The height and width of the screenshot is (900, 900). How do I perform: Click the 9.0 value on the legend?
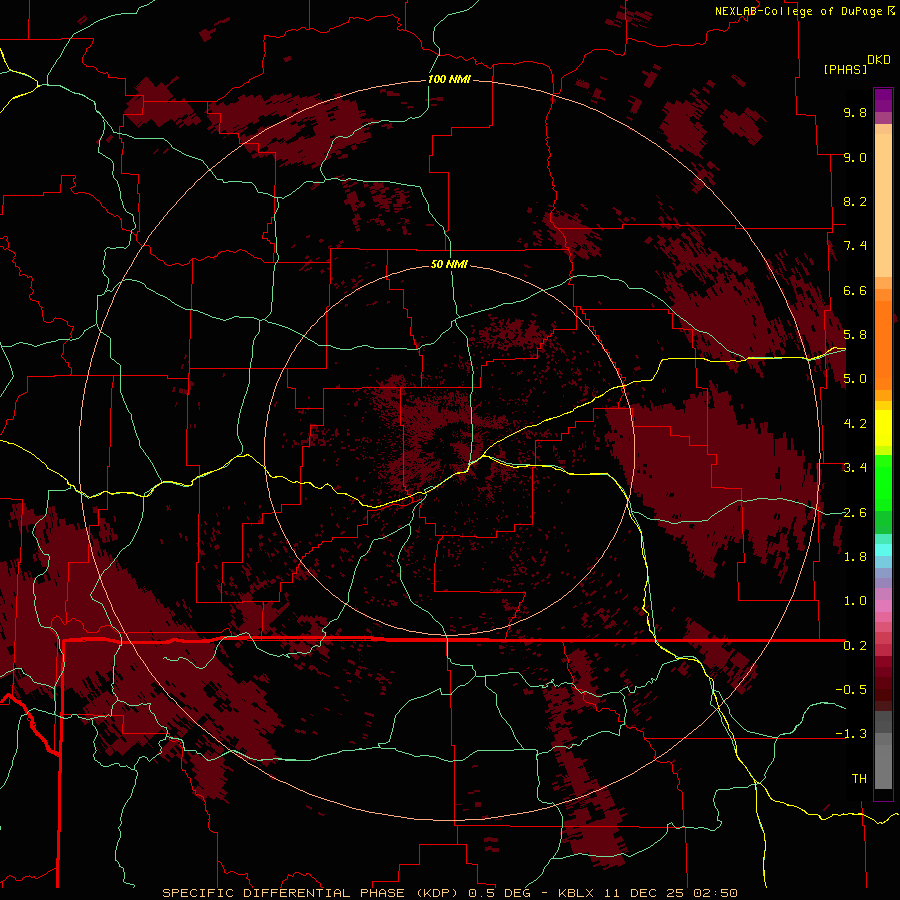click(855, 157)
